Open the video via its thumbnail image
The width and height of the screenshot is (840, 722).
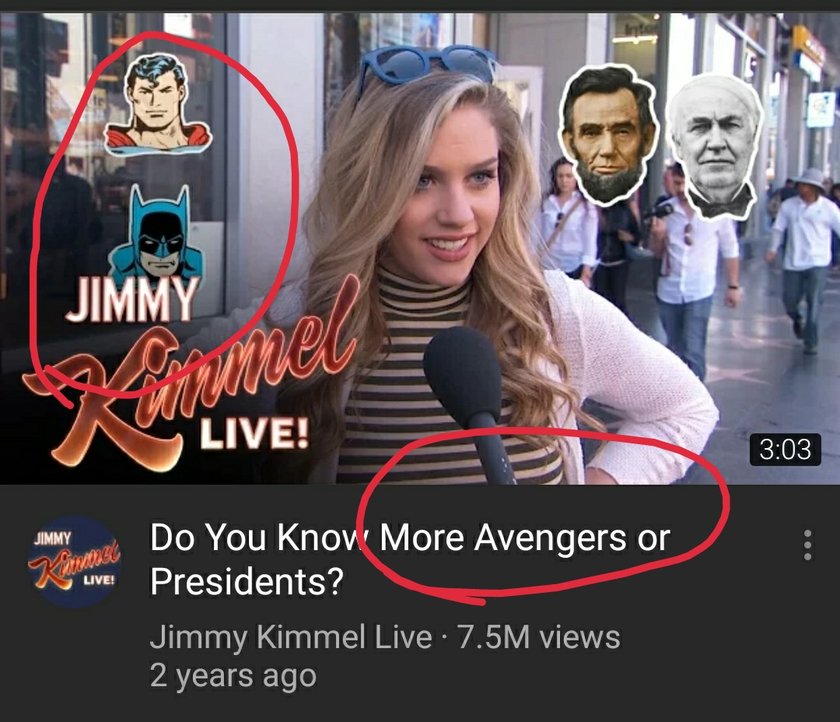(420, 248)
